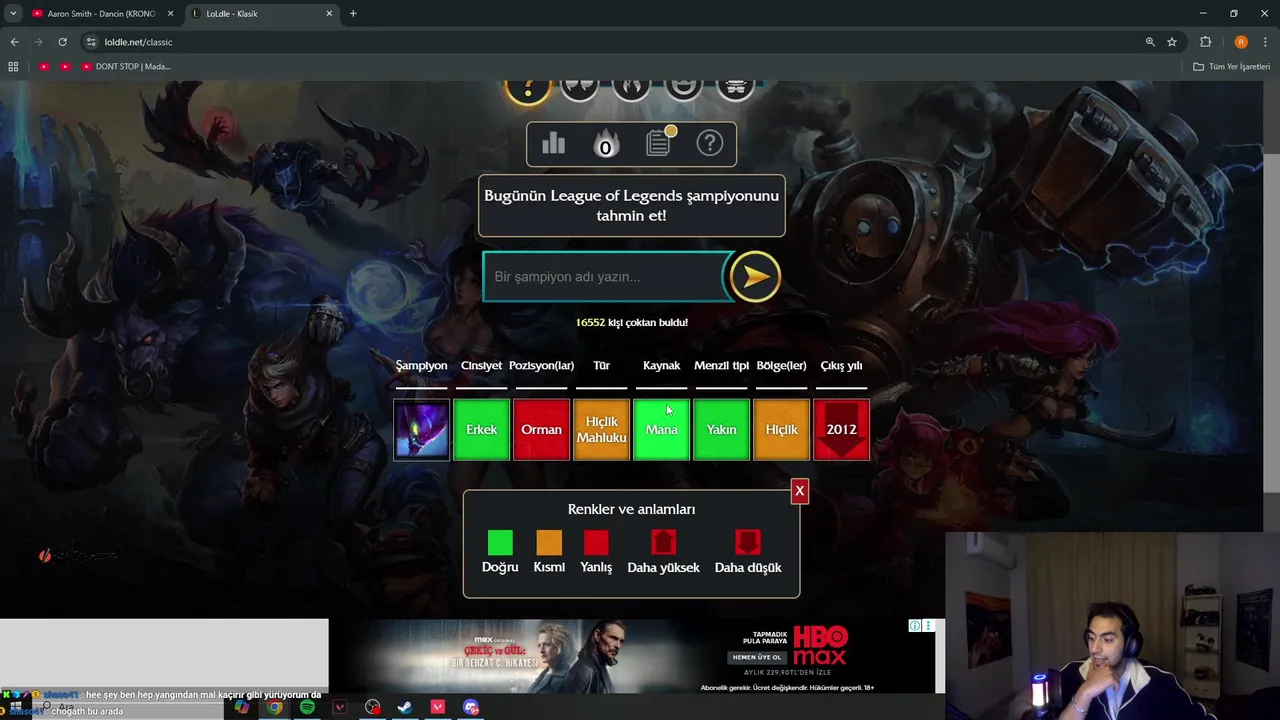
Task: Open the Chrome extensions puzzle icon
Action: pos(1206,42)
